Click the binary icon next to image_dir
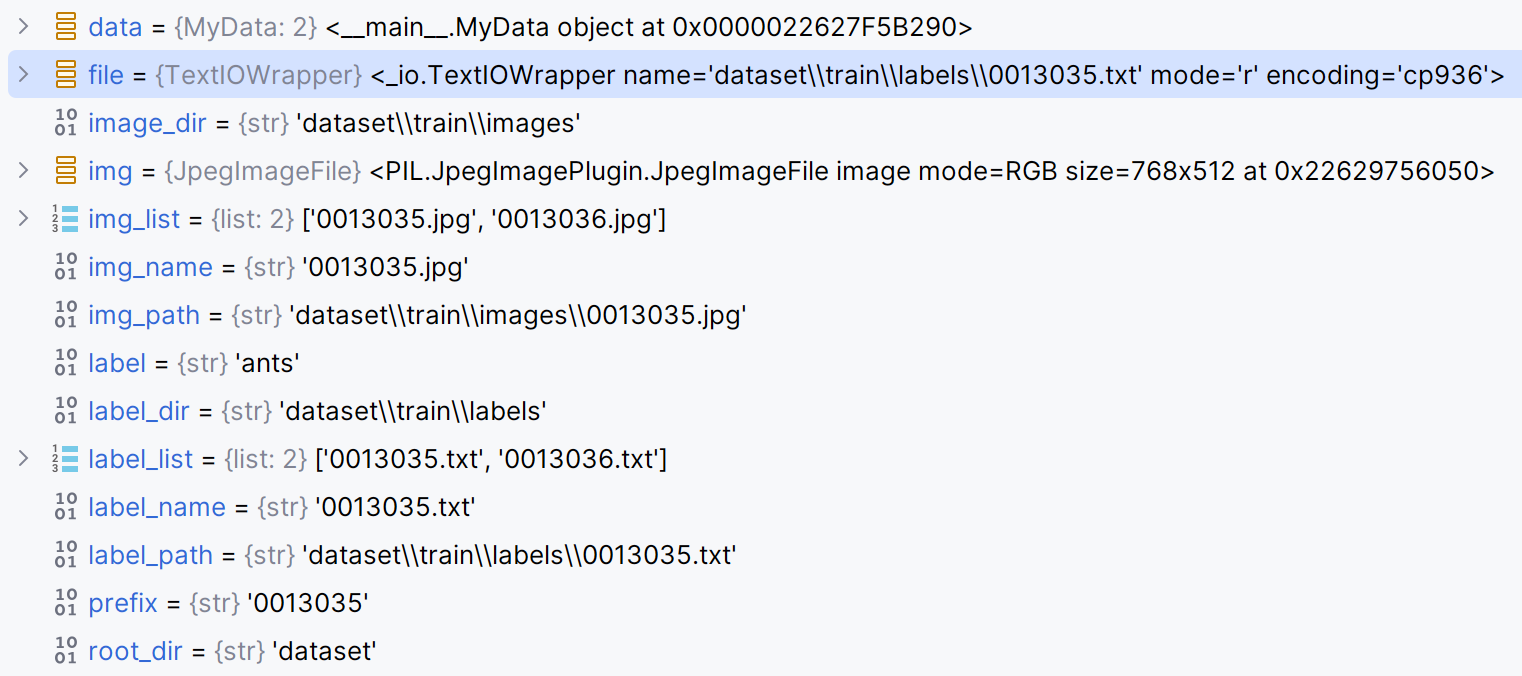The width and height of the screenshot is (1522, 676). point(65,123)
